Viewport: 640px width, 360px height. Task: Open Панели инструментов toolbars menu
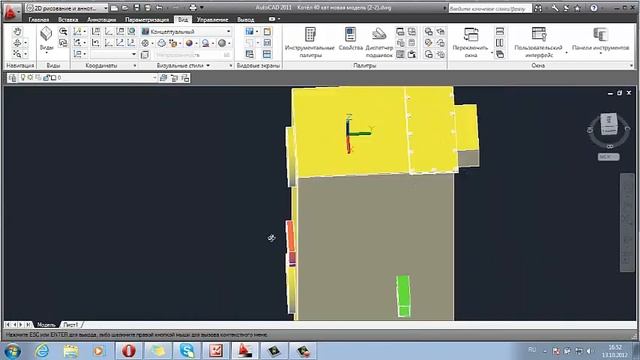click(600, 39)
